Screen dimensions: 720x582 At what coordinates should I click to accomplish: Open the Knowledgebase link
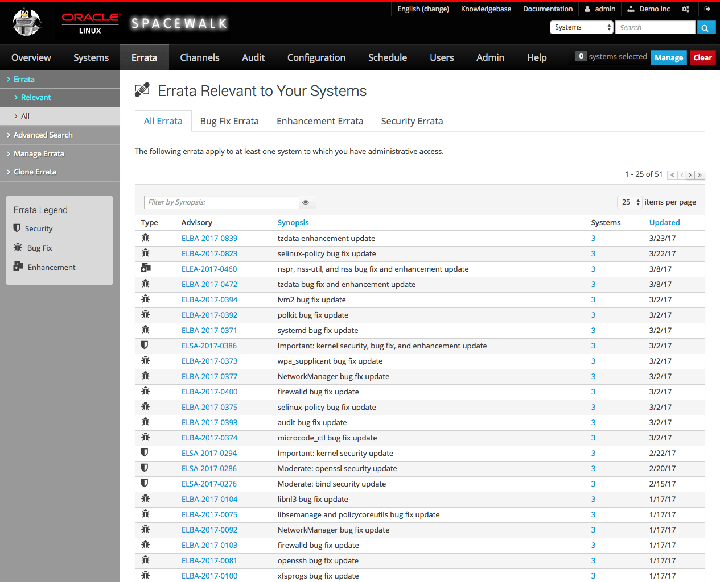pos(486,9)
